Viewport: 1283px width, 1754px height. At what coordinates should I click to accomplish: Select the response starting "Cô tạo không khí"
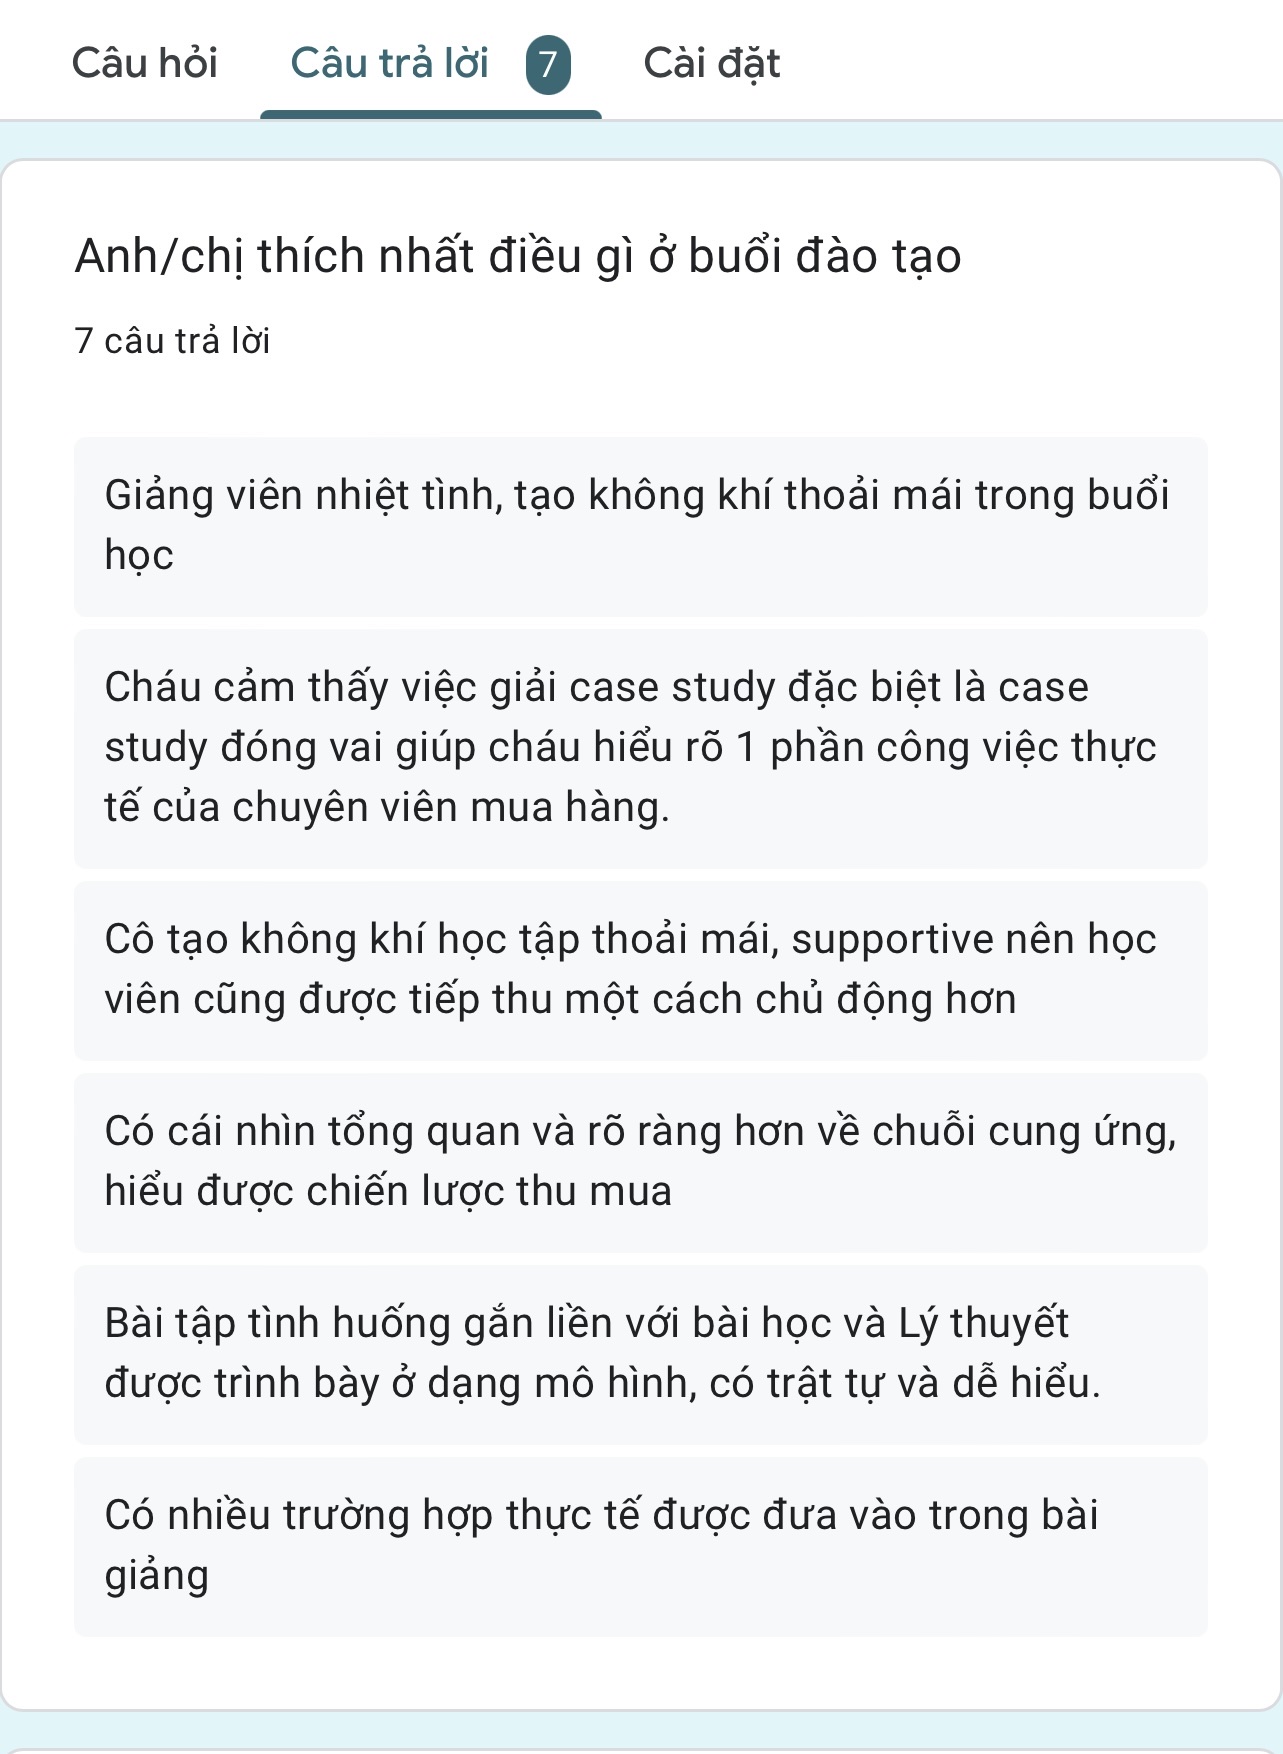(x=640, y=970)
